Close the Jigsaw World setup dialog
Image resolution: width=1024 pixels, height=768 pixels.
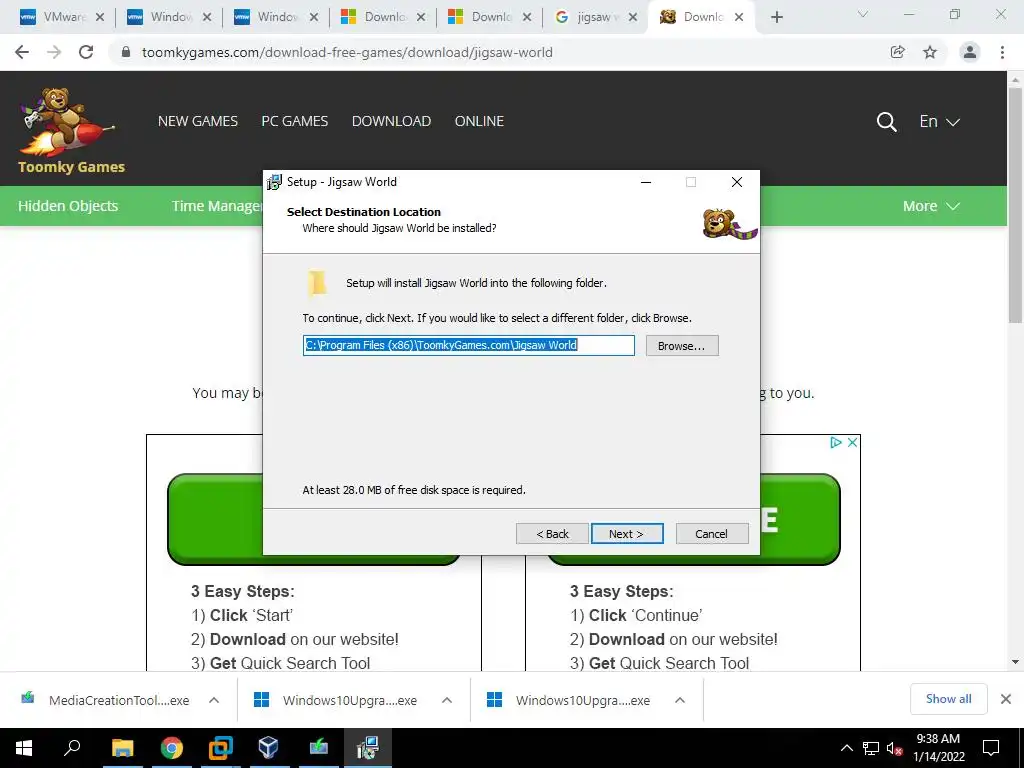coord(737,182)
